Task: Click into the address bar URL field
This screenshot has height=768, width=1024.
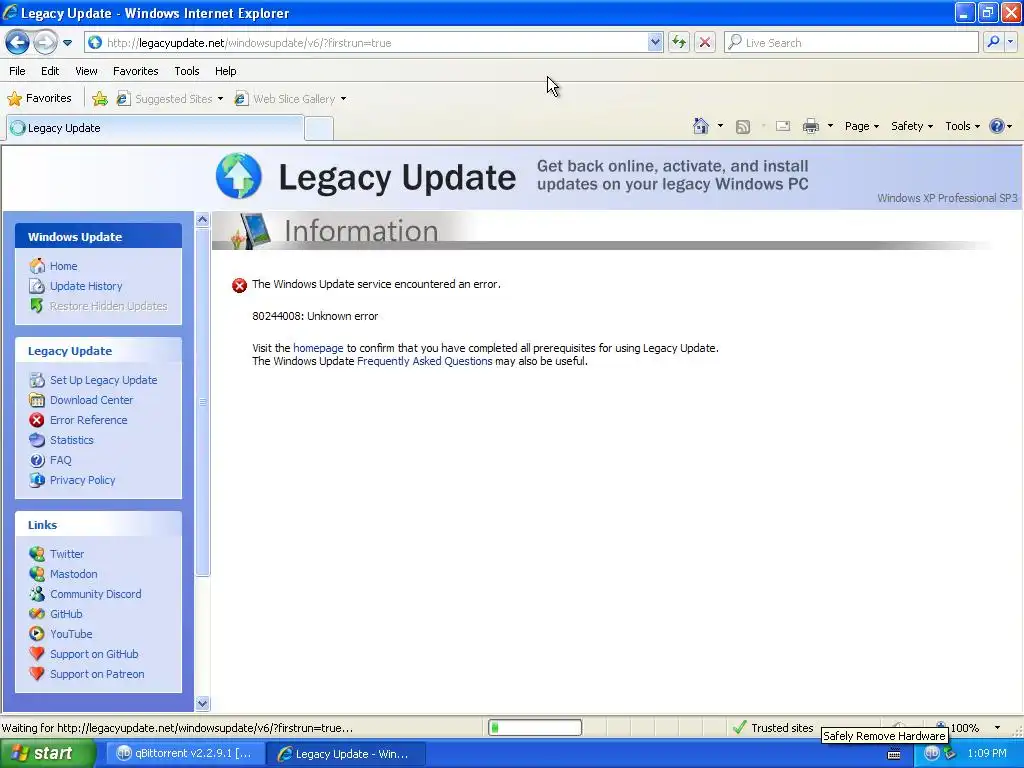Action: coord(376,43)
